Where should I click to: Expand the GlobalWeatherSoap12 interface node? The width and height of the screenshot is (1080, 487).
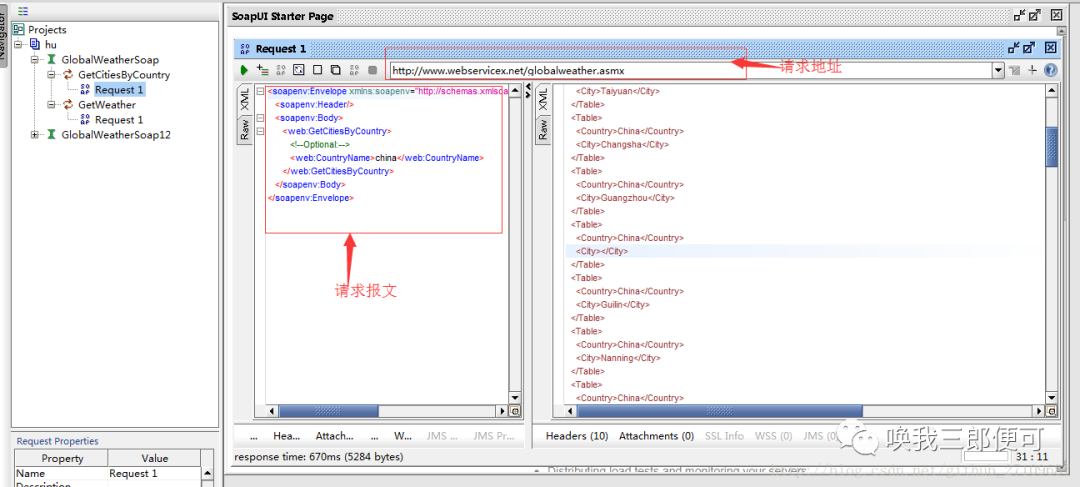34,135
